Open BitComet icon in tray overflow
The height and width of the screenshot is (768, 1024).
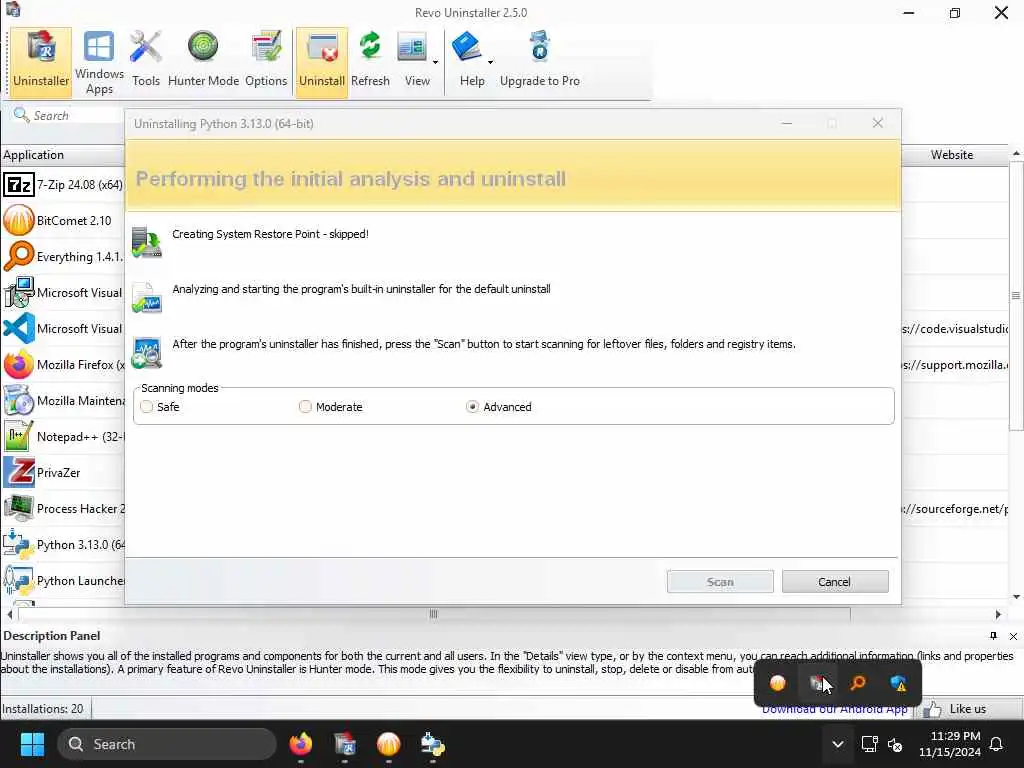coord(777,683)
